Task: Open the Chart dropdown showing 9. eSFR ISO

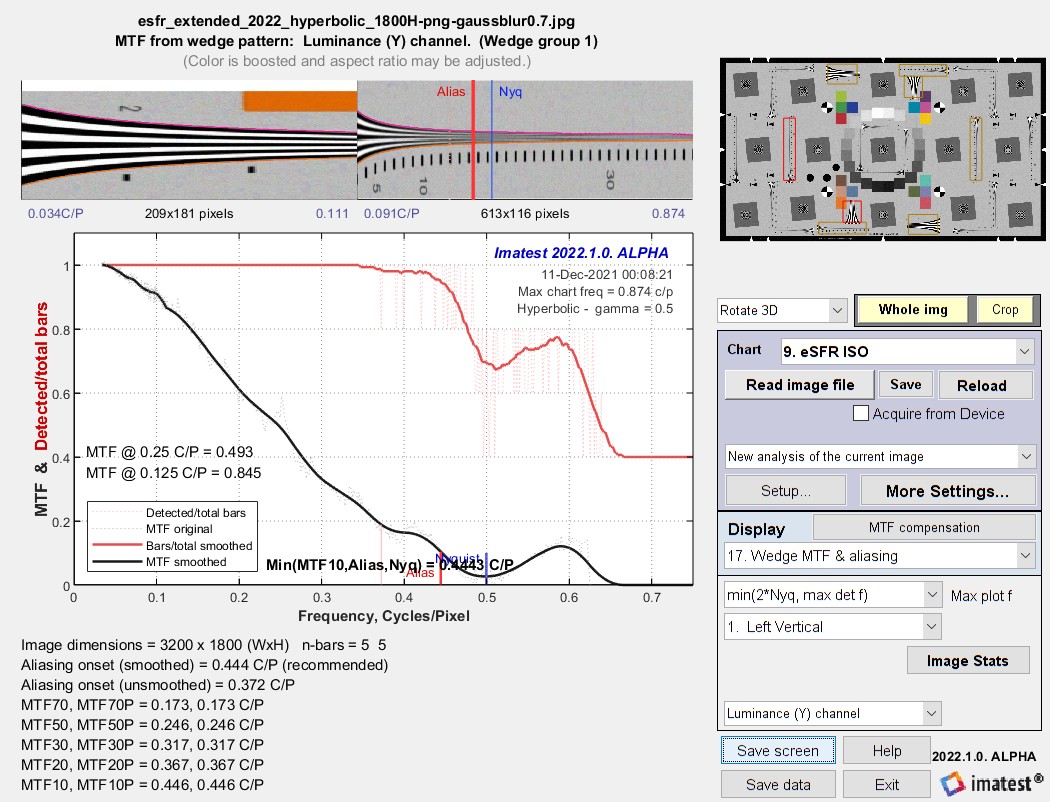Action: [x=907, y=351]
